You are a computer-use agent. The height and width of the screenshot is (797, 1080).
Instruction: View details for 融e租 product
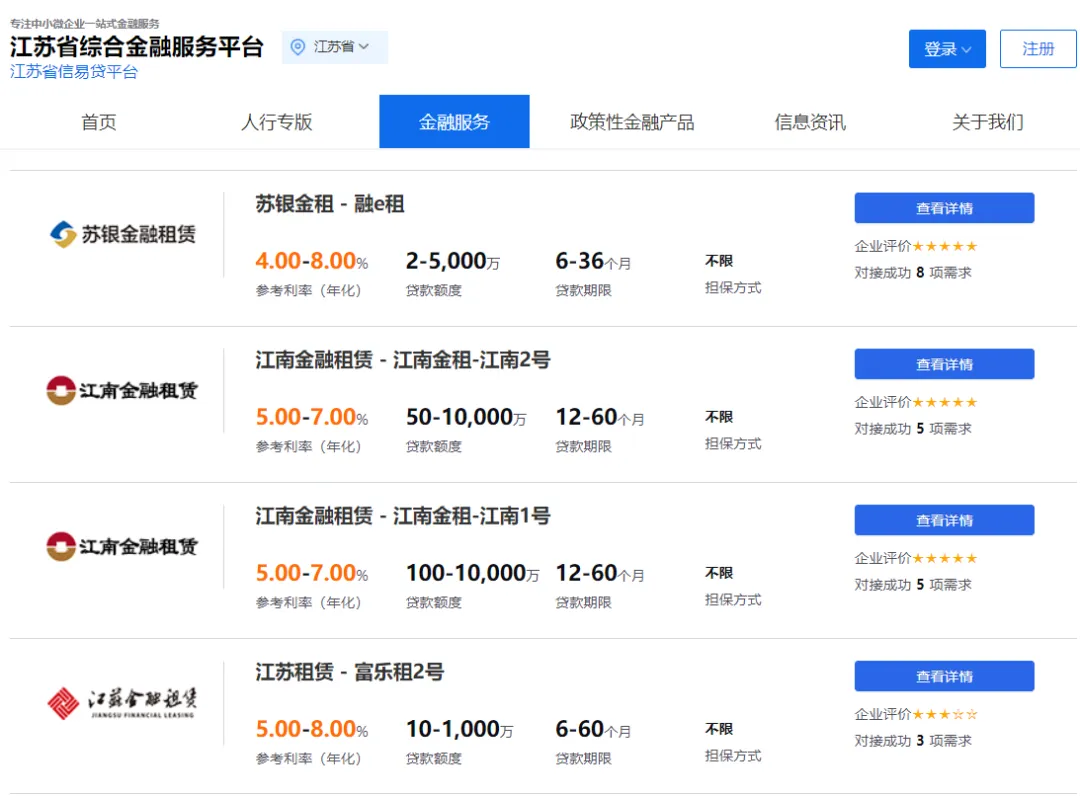tap(944, 208)
